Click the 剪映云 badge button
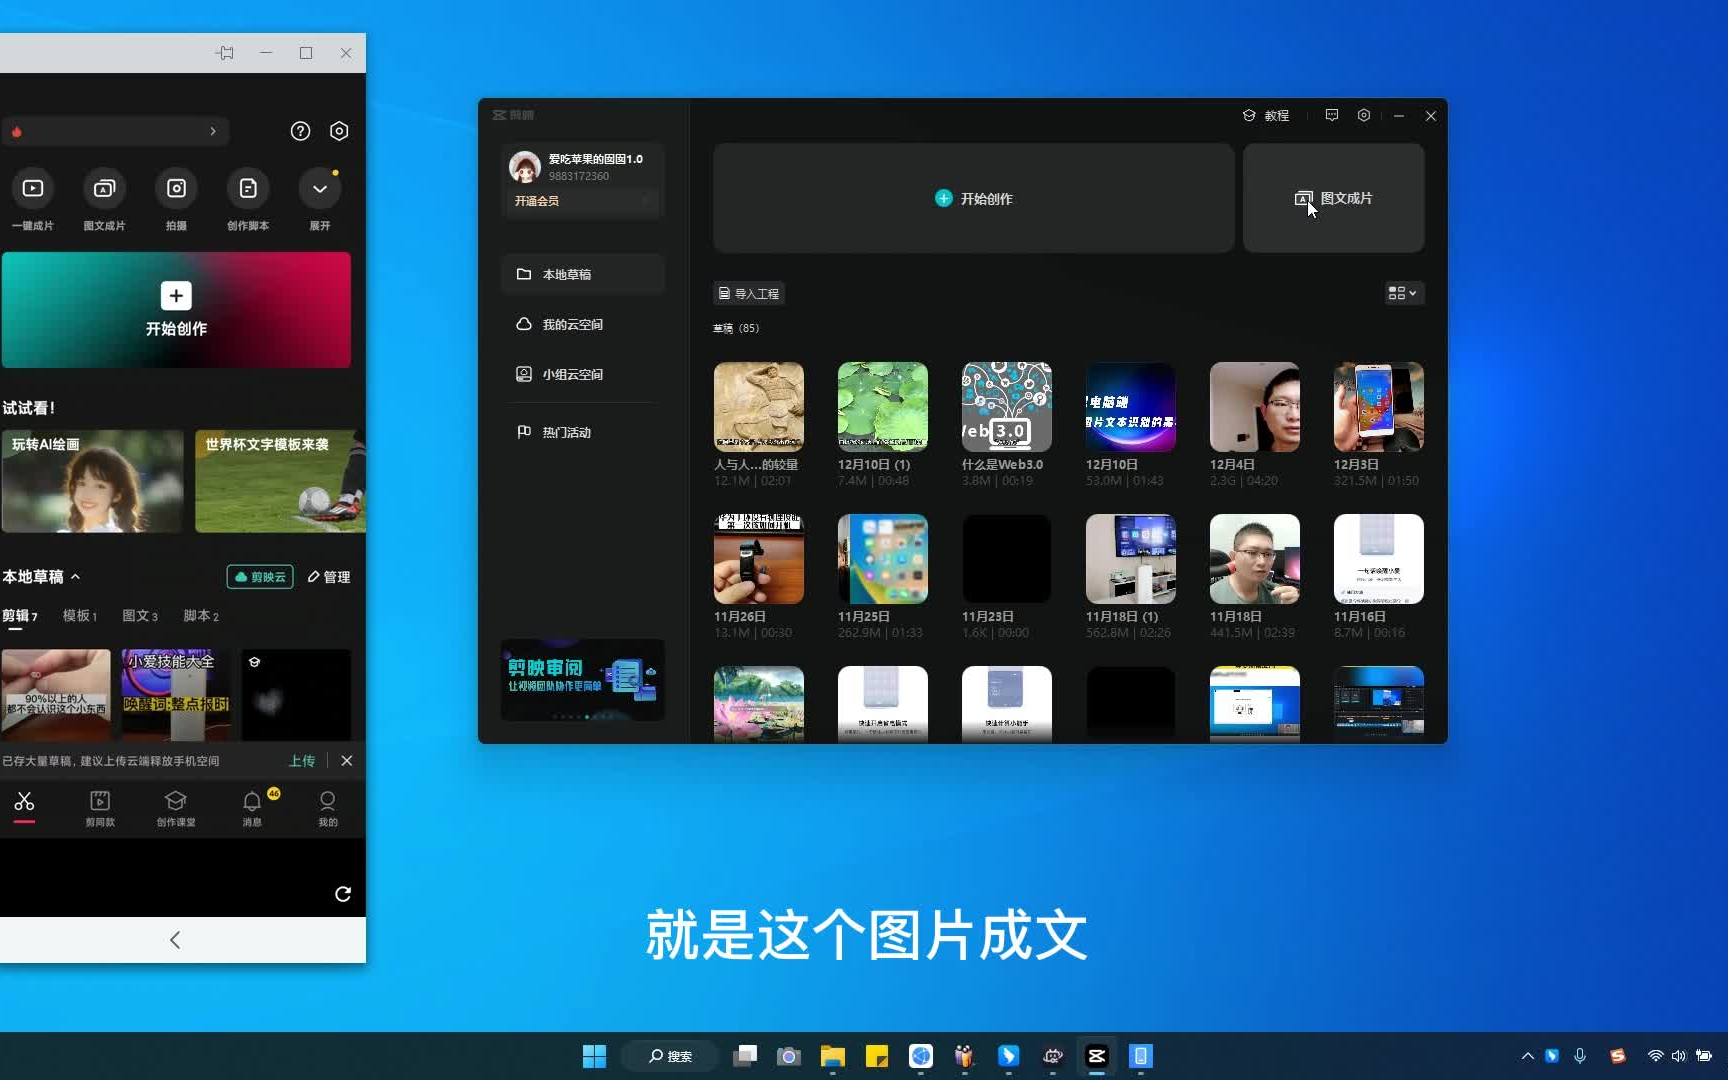 (260, 577)
